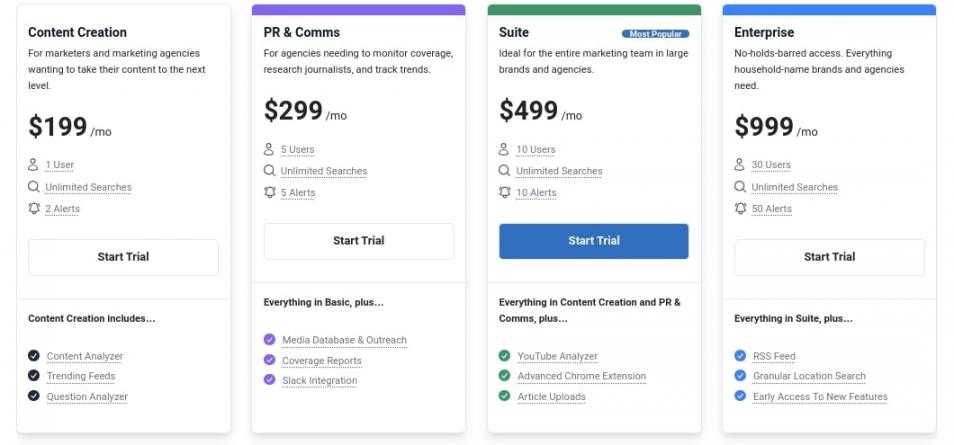
Task: Click the bell icon next to 50 Alerts
Action: 740,208
